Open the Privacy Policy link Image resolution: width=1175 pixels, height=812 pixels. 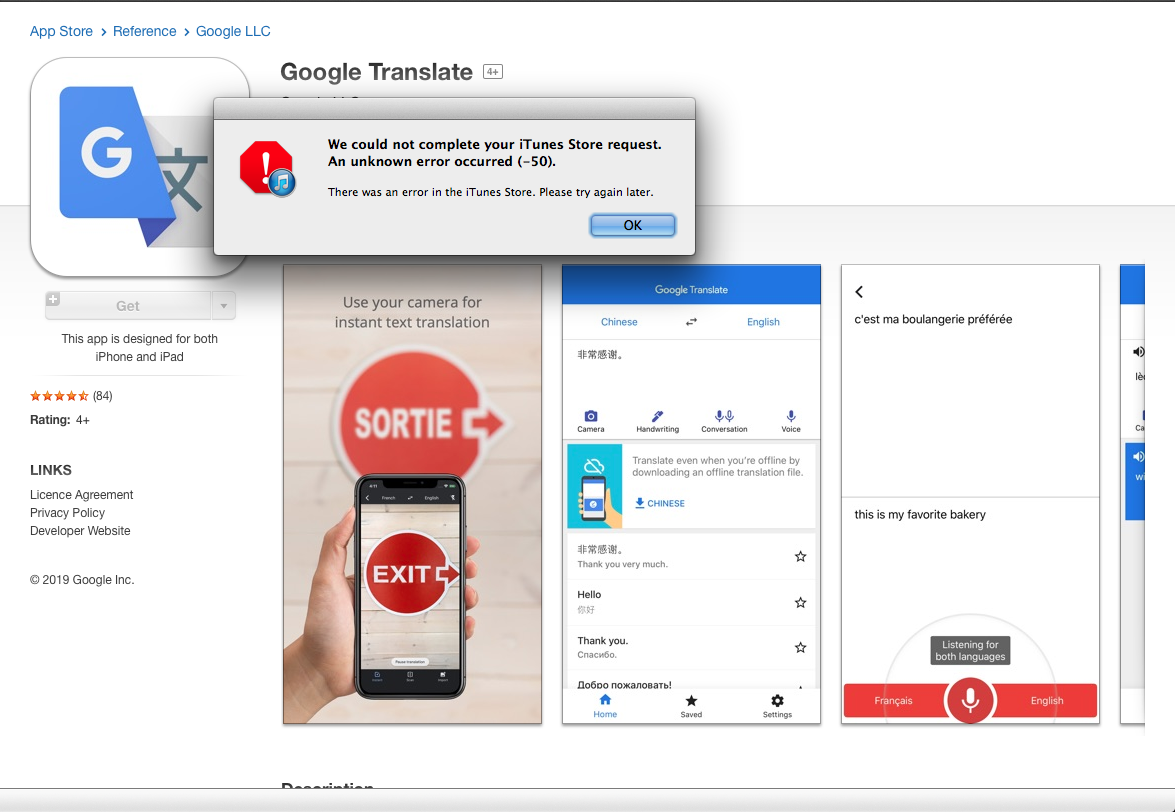pos(67,512)
